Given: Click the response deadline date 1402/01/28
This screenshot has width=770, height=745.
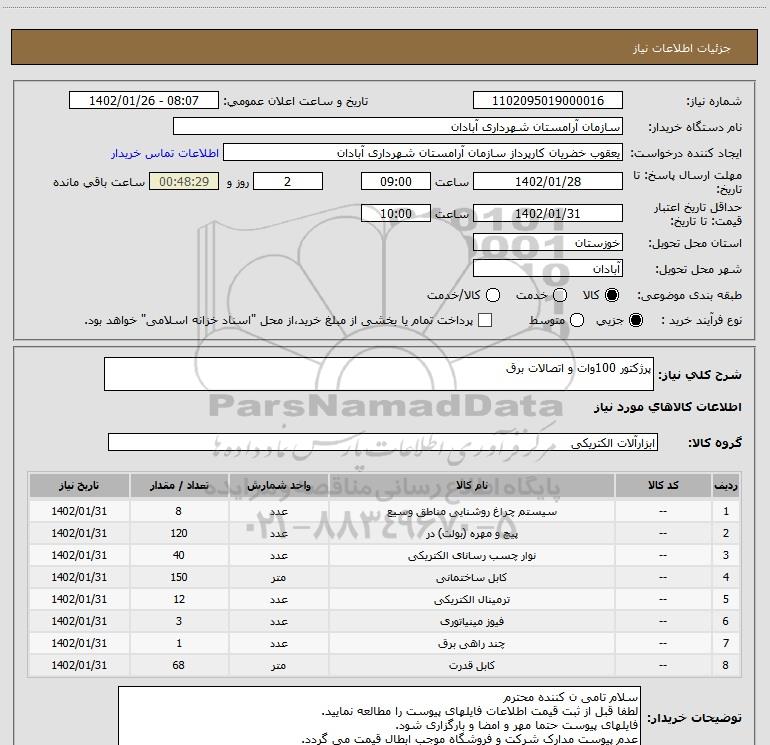Looking at the screenshot, I should pos(548,181).
